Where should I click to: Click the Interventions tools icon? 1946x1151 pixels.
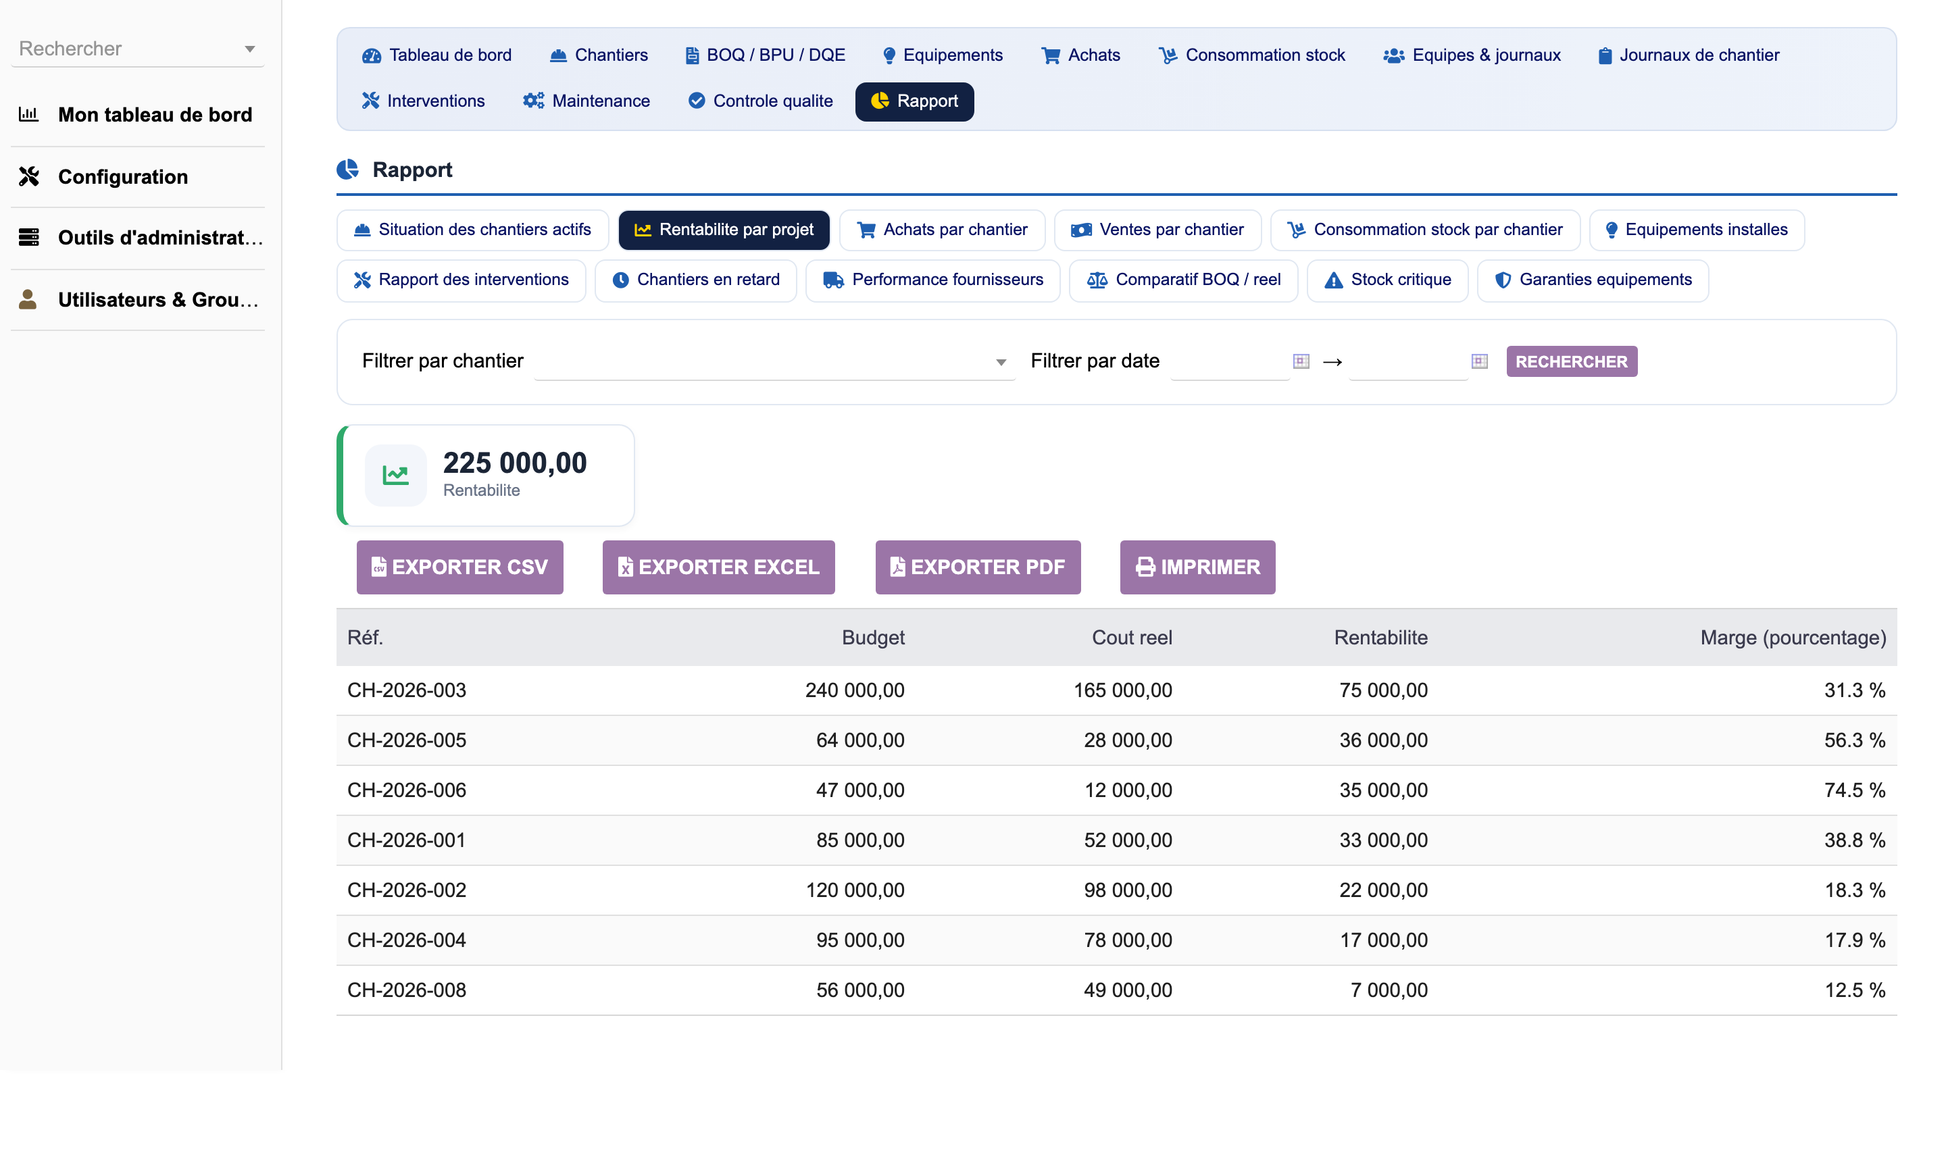pyautogui.click(x=370, y=101)
